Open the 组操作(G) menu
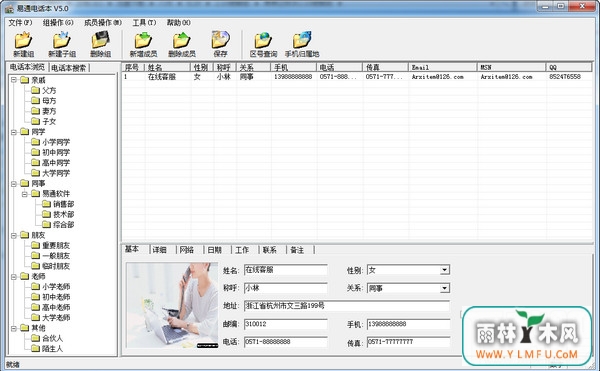This screenshot has width=600, height=371. click(x=58, y=23)
